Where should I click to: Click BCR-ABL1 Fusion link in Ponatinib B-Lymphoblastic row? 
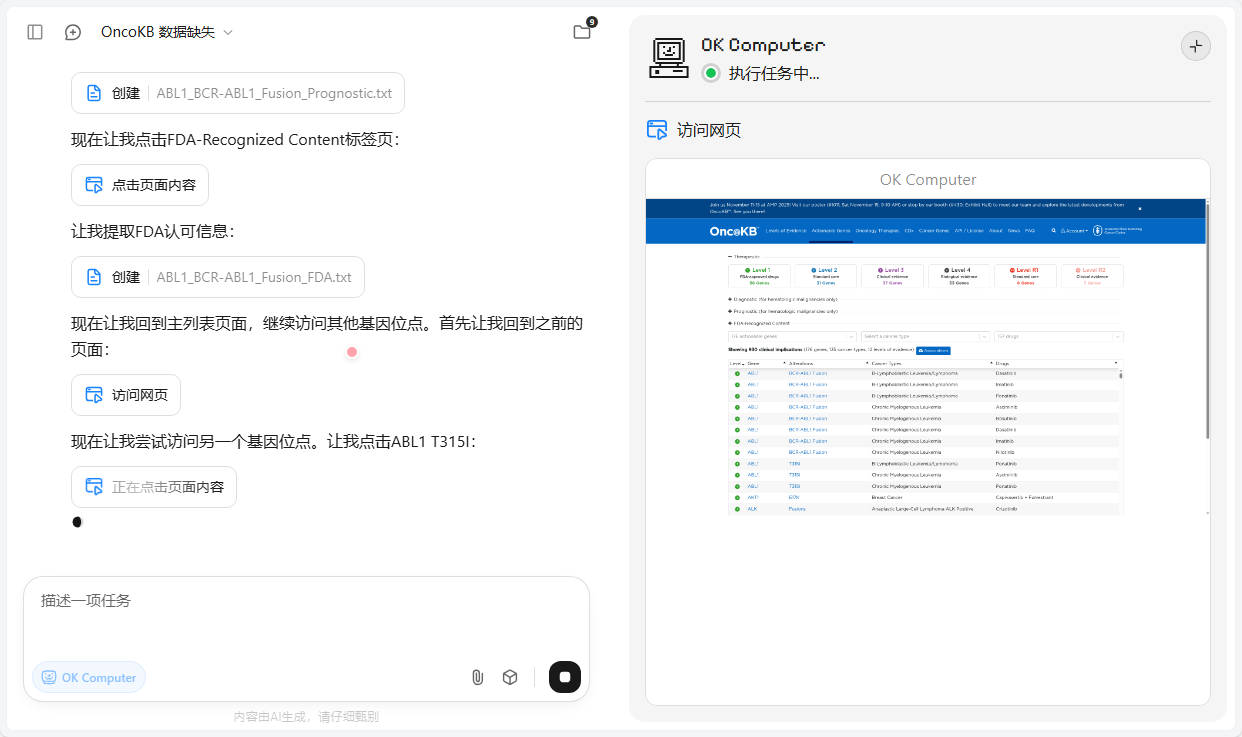(x=808, y=396)
